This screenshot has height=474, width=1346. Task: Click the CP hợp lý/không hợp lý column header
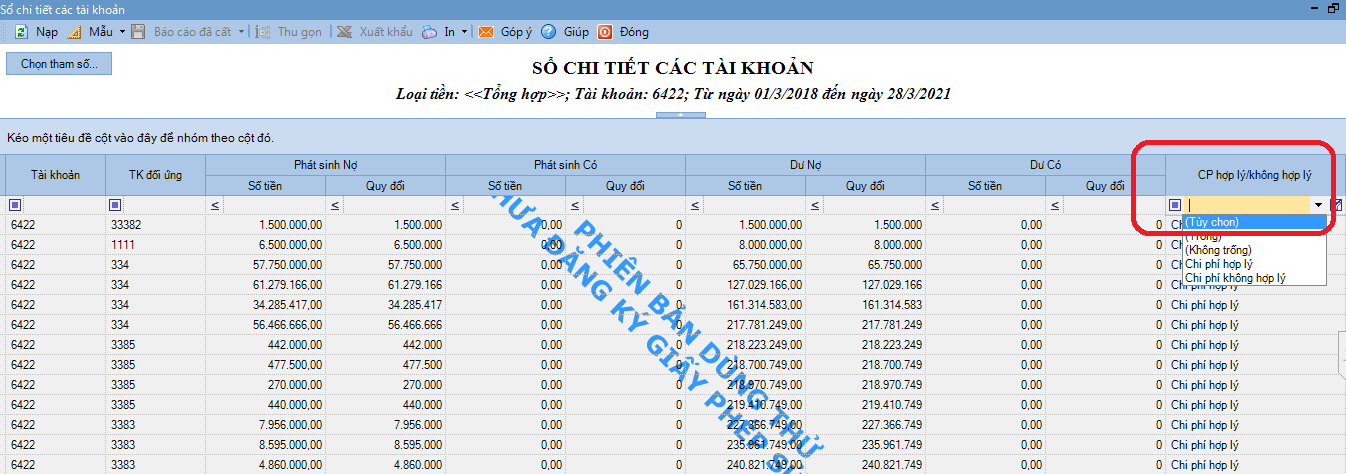coord(1254,175)
